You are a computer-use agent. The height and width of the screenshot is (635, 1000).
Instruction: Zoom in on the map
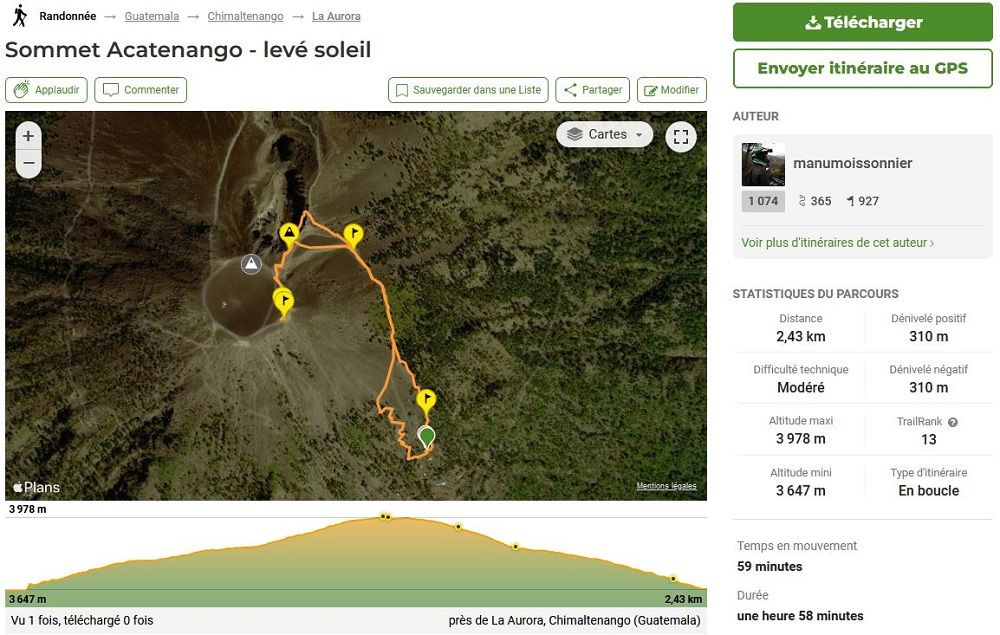pos(28,136)
